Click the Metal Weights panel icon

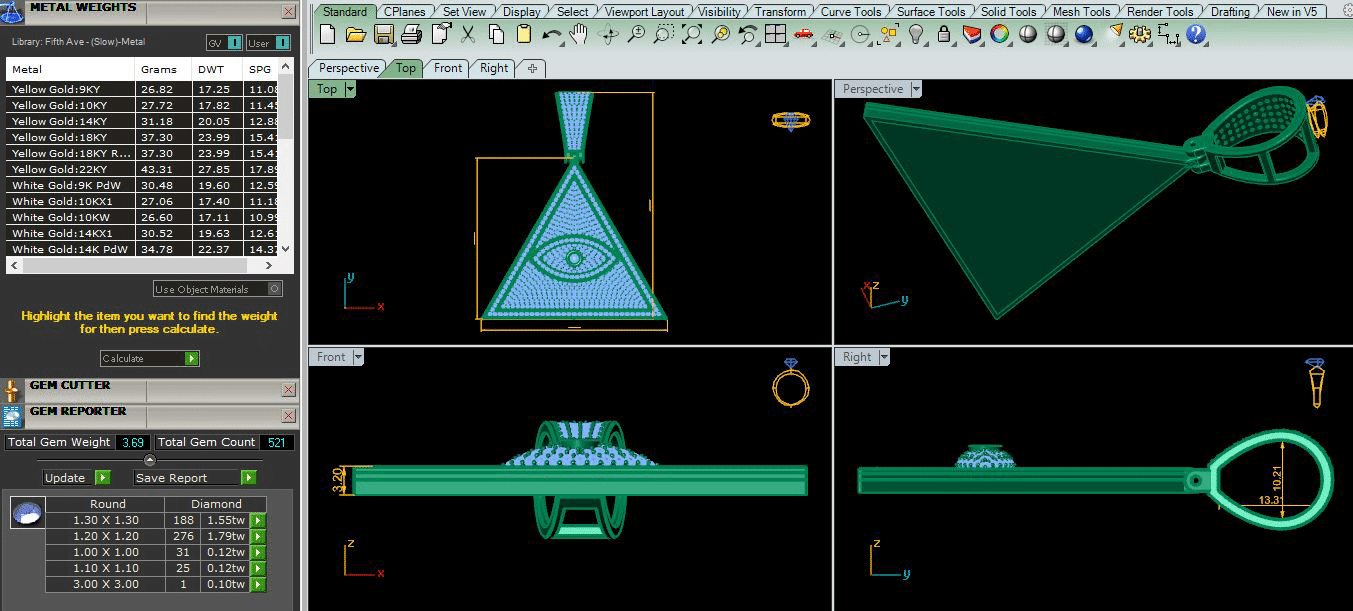13,11
